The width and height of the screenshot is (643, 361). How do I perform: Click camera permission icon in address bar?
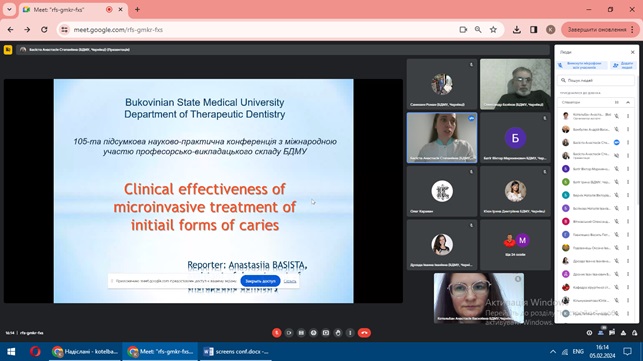coord(463,30)
